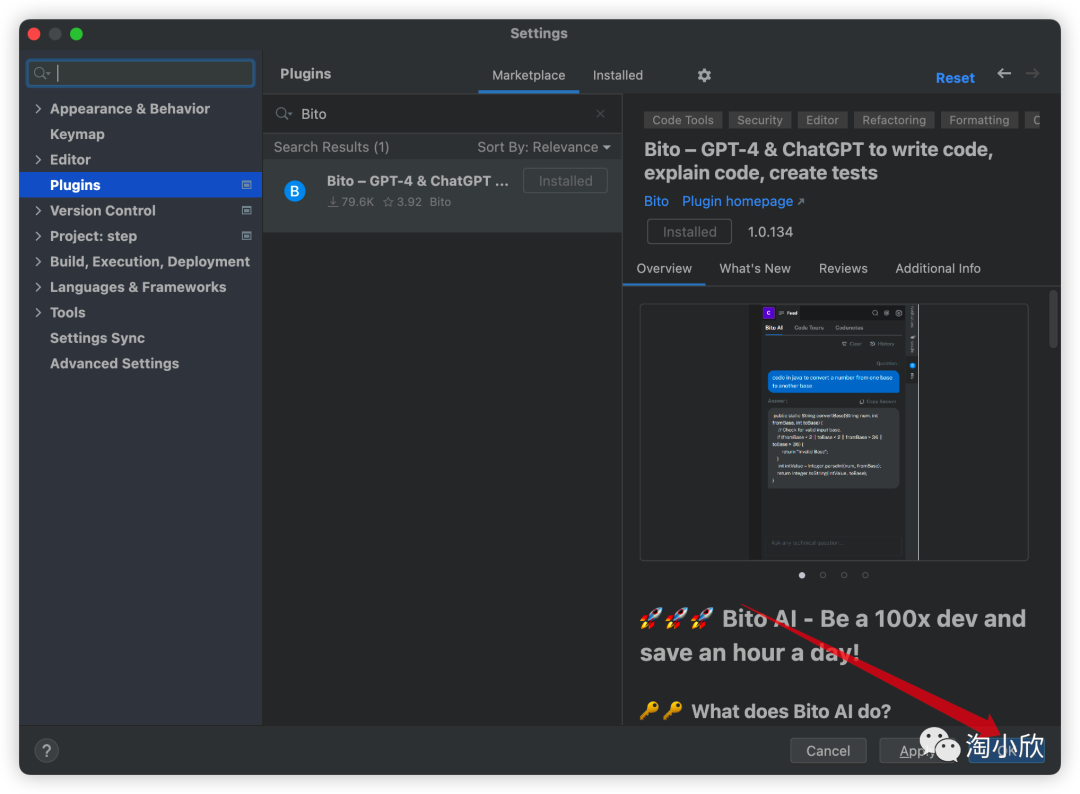
Task: Click the Refactoring tag
Action: (x=893, y=120)
